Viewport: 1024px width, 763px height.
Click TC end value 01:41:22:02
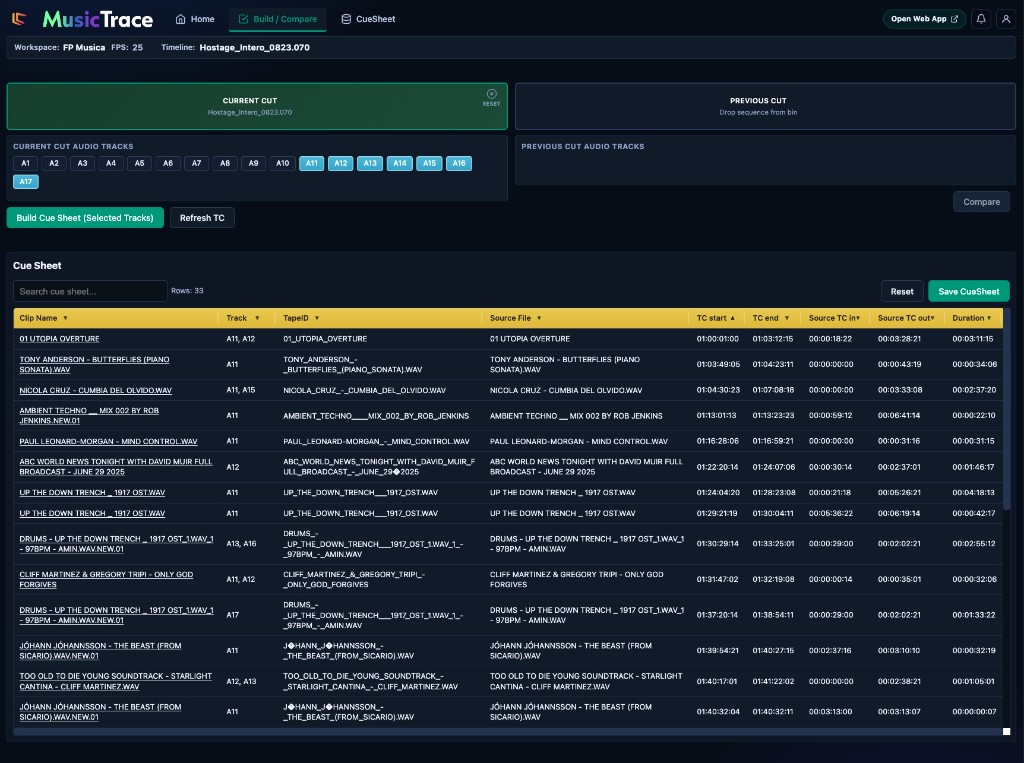(773, 681)
